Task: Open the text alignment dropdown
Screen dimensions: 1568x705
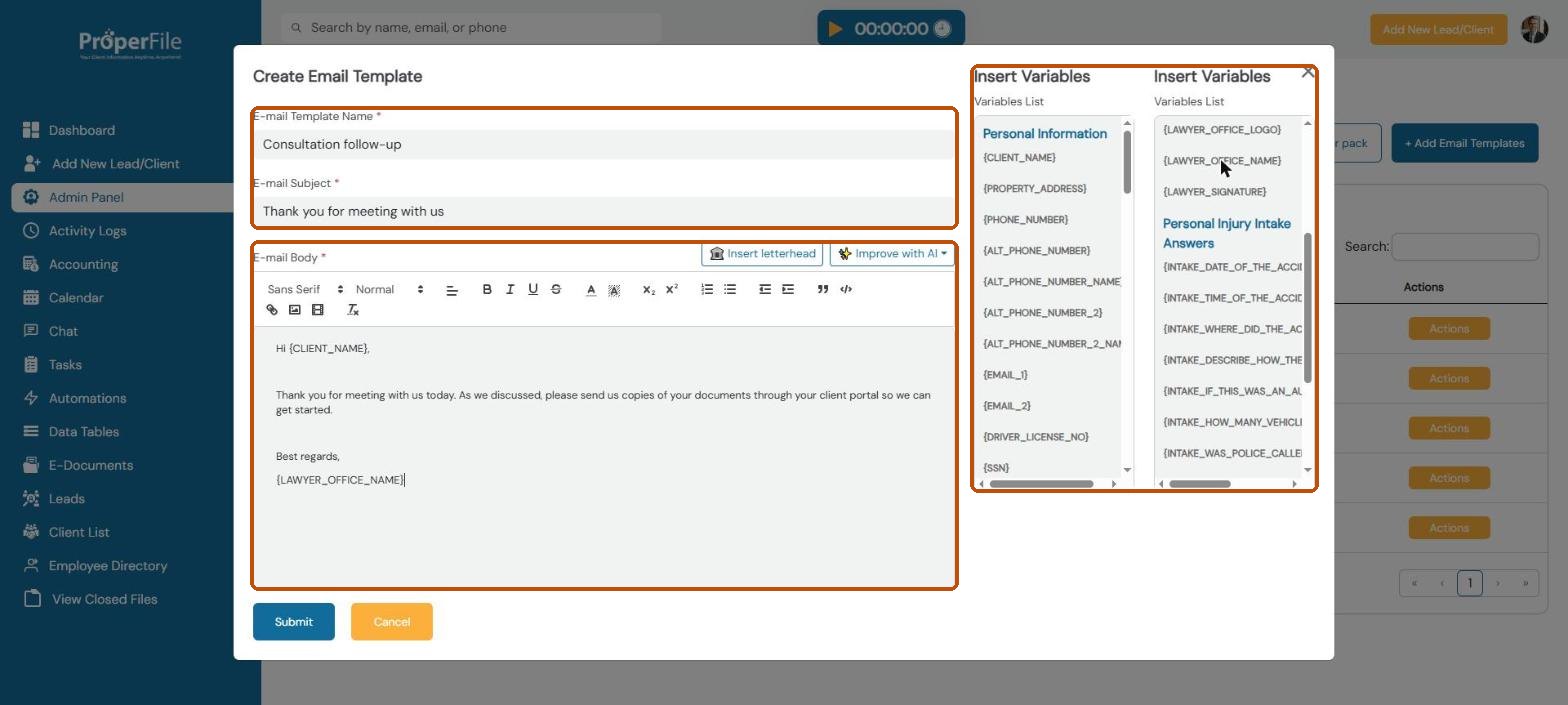Action: coord(452,290)
